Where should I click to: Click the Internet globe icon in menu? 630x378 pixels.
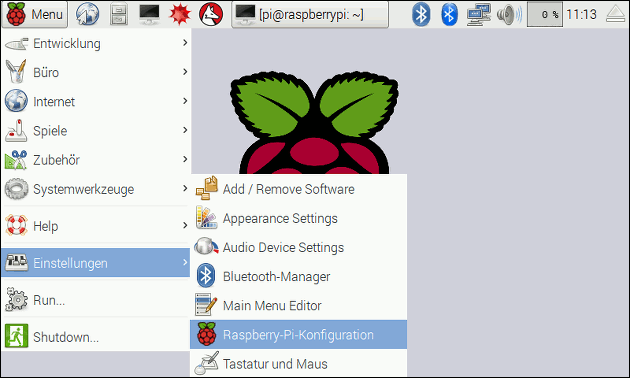[16, 101]
